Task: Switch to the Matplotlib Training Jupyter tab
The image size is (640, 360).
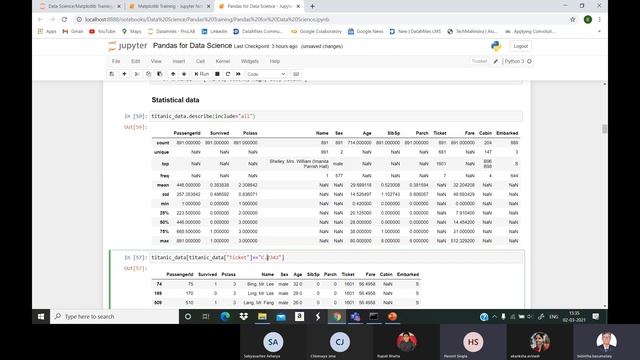Action: click(x=169, y=6)
